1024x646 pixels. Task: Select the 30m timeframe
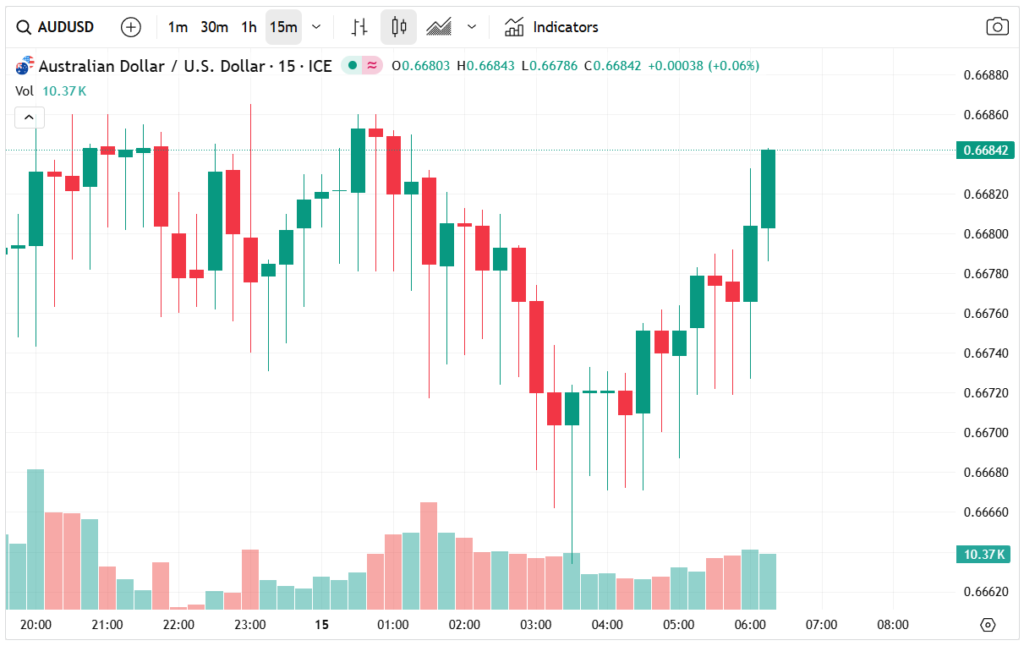[214, 27]
